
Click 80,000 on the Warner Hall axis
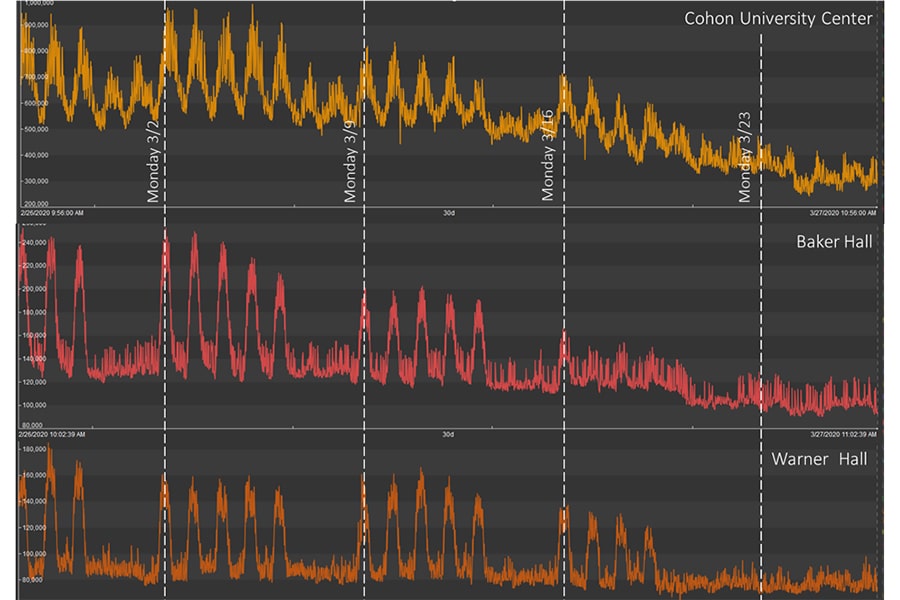click(33, 580)
